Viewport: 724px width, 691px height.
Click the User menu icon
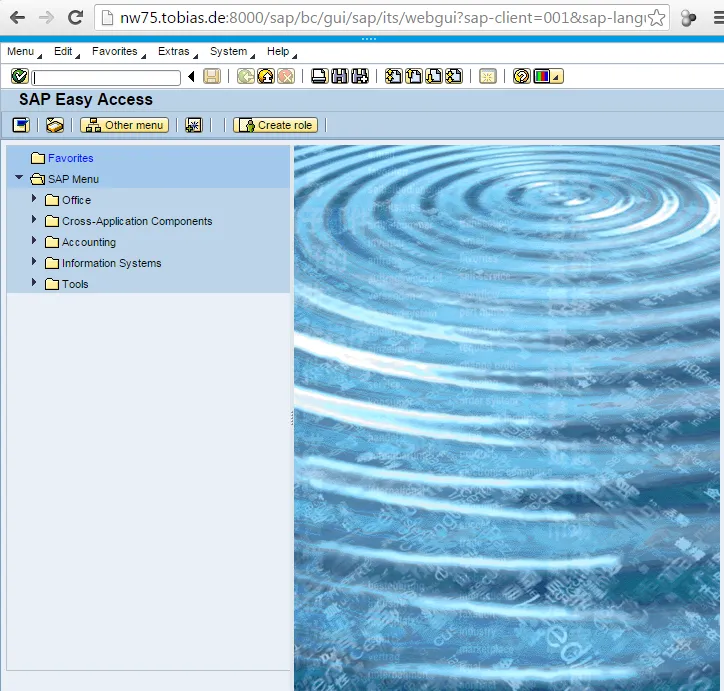pos(20,125)
